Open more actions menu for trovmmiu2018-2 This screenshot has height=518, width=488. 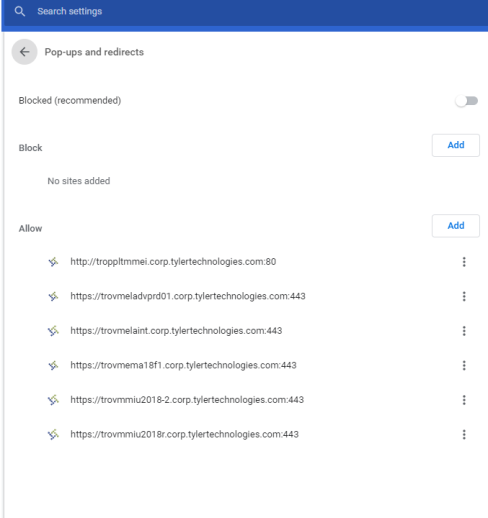point(464,400)
